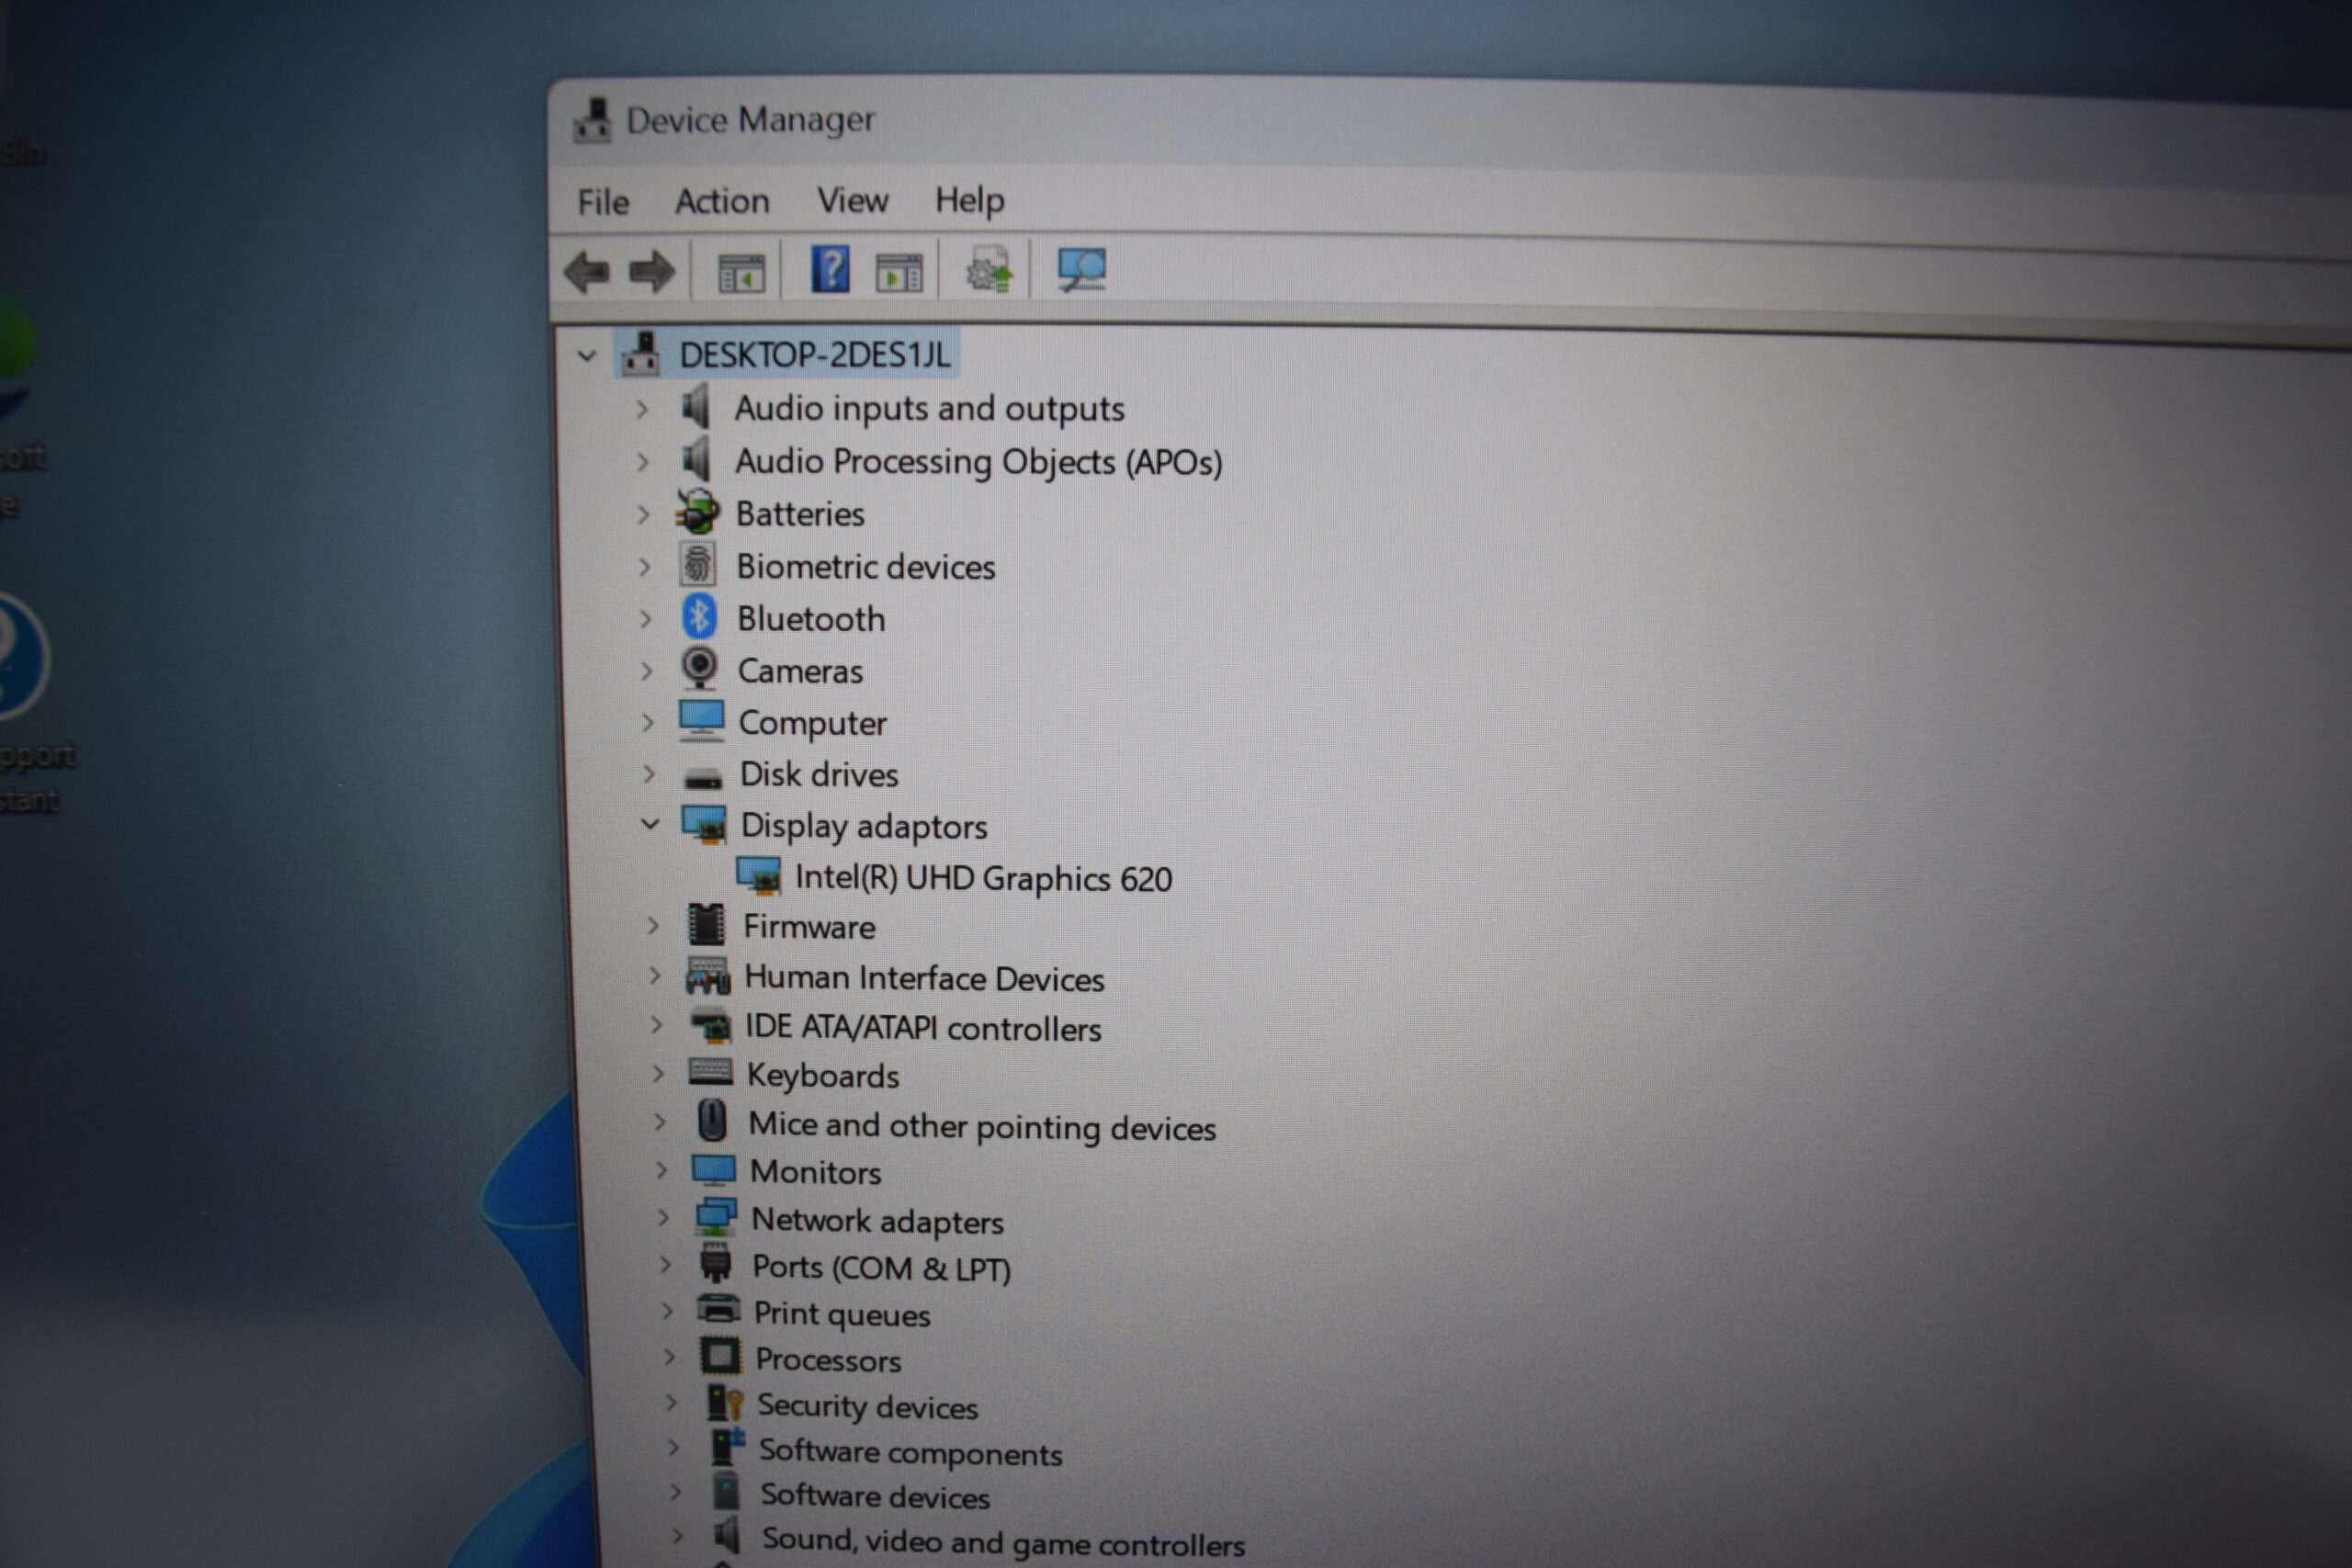Select the Security devices label

[867, 1406]
